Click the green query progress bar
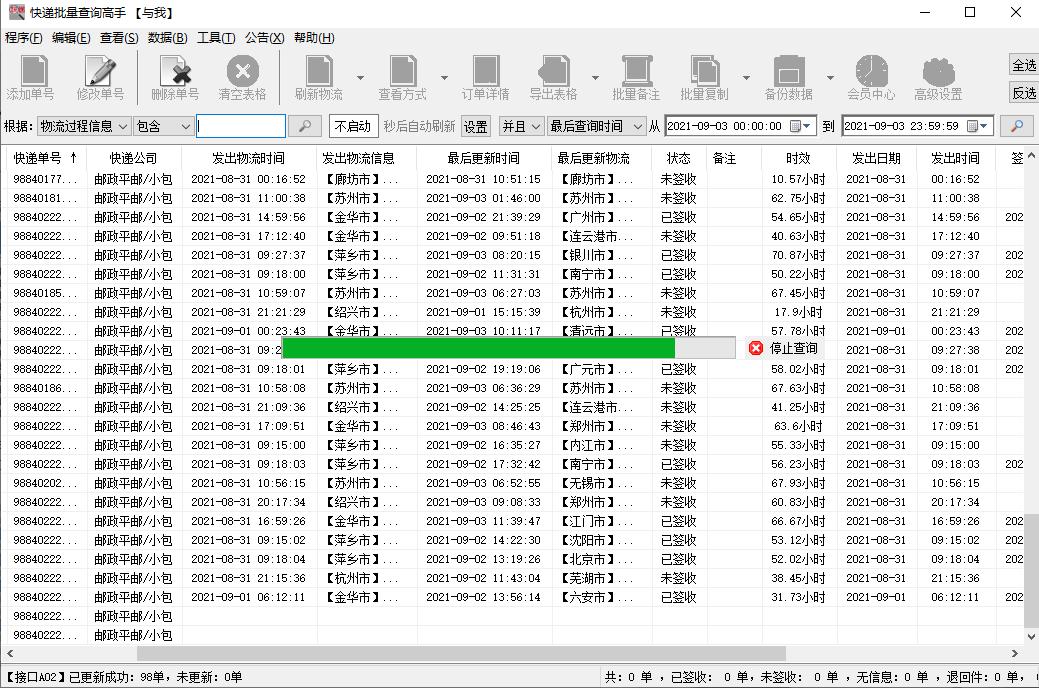 (x=480, y=348)
